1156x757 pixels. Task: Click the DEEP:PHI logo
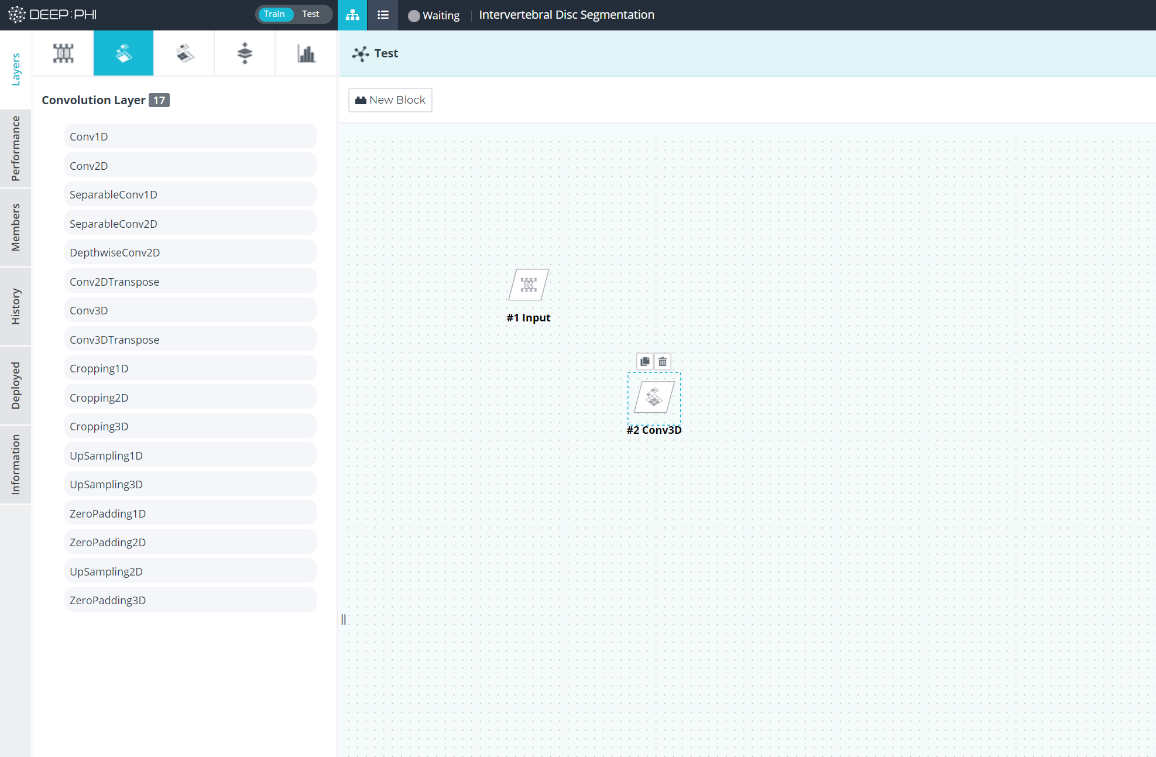point(52,14)
